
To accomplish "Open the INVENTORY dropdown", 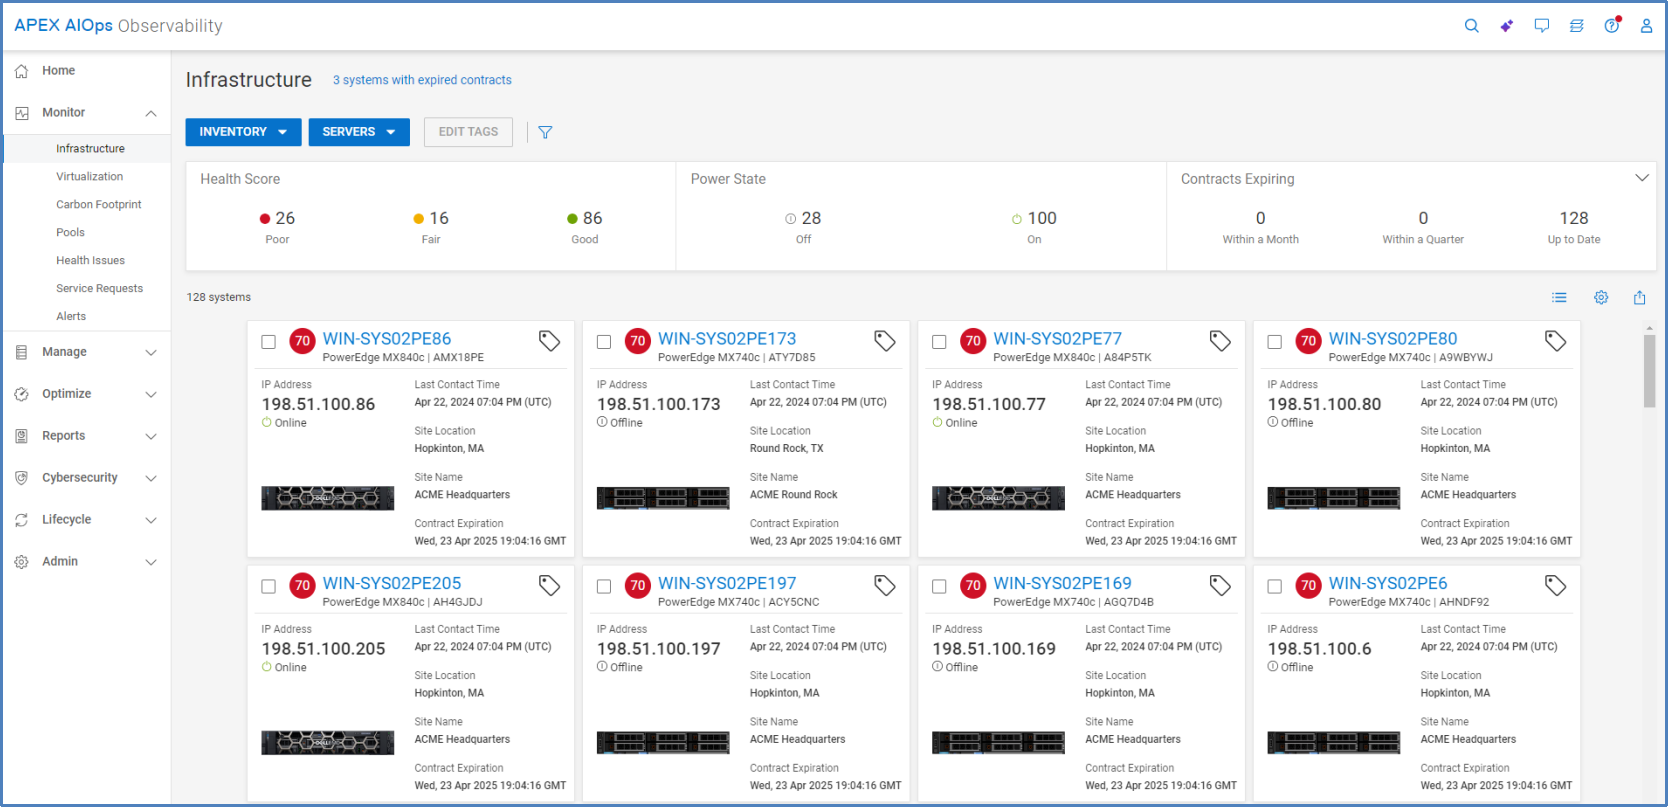I will tap(243, 132).
